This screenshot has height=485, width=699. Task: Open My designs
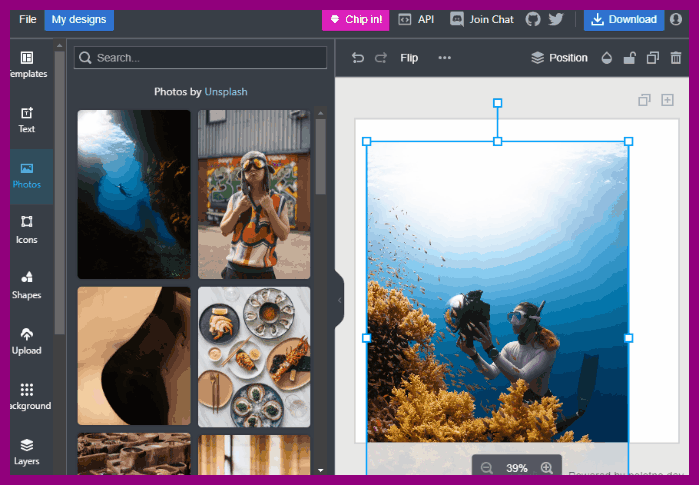click(79, 20)
